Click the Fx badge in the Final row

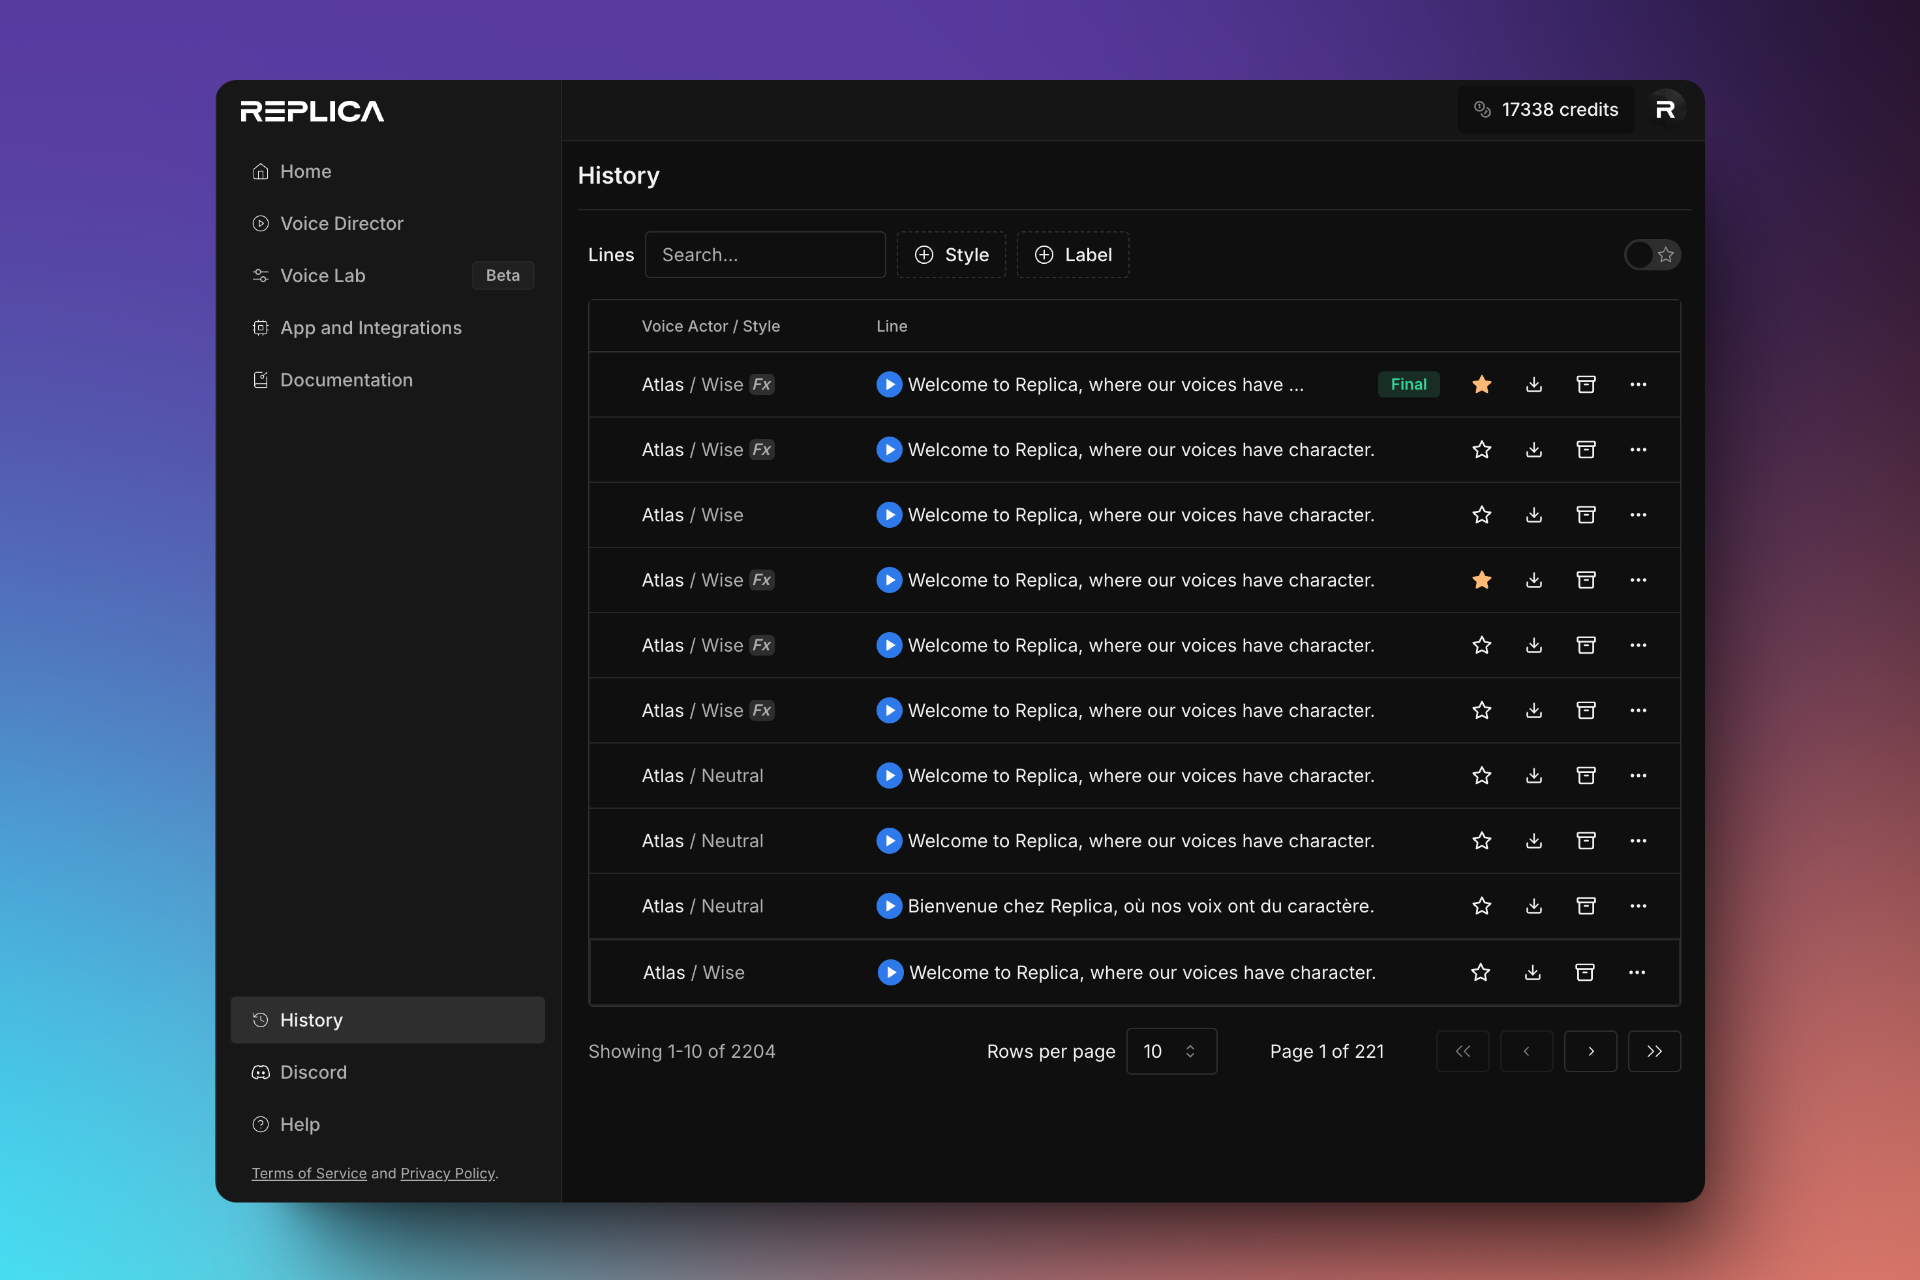tap(762, 384)
